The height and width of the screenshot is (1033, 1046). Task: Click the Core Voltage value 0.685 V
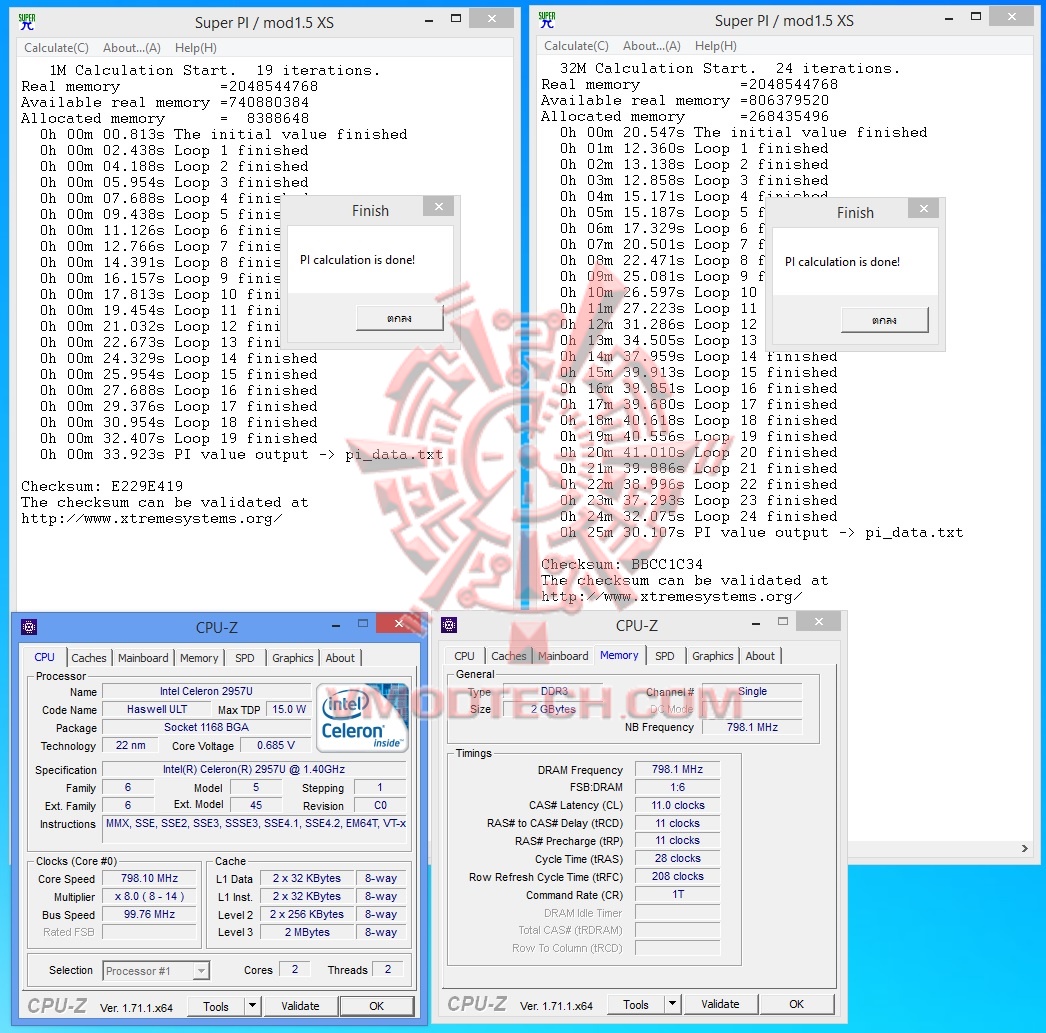(276, 745)
